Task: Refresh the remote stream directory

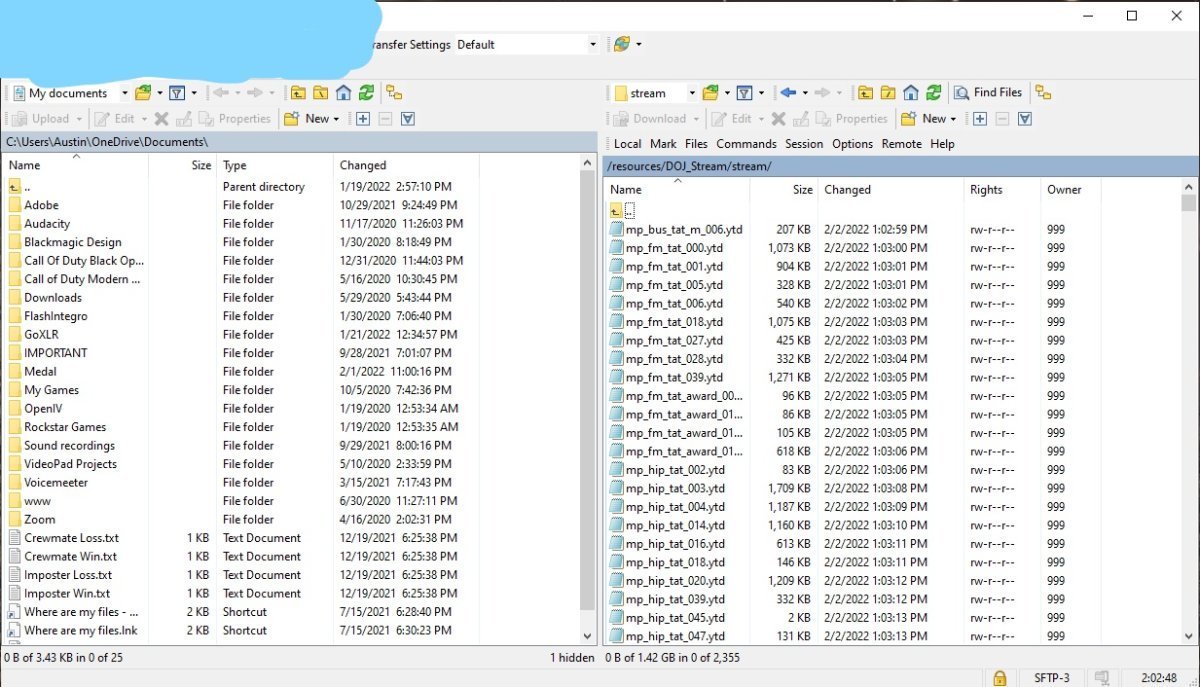Action: click(933, 93)
